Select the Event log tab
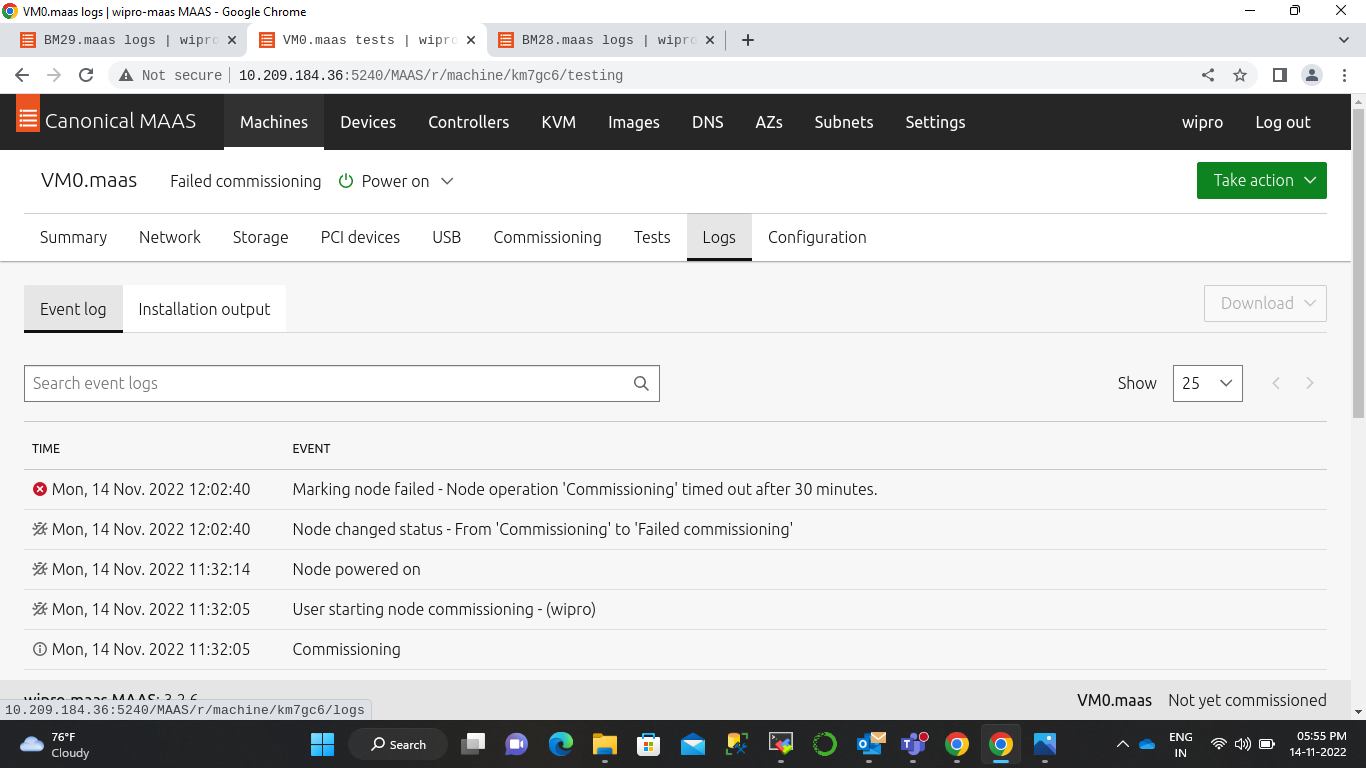1366x768 pixels. click(73, 309)
